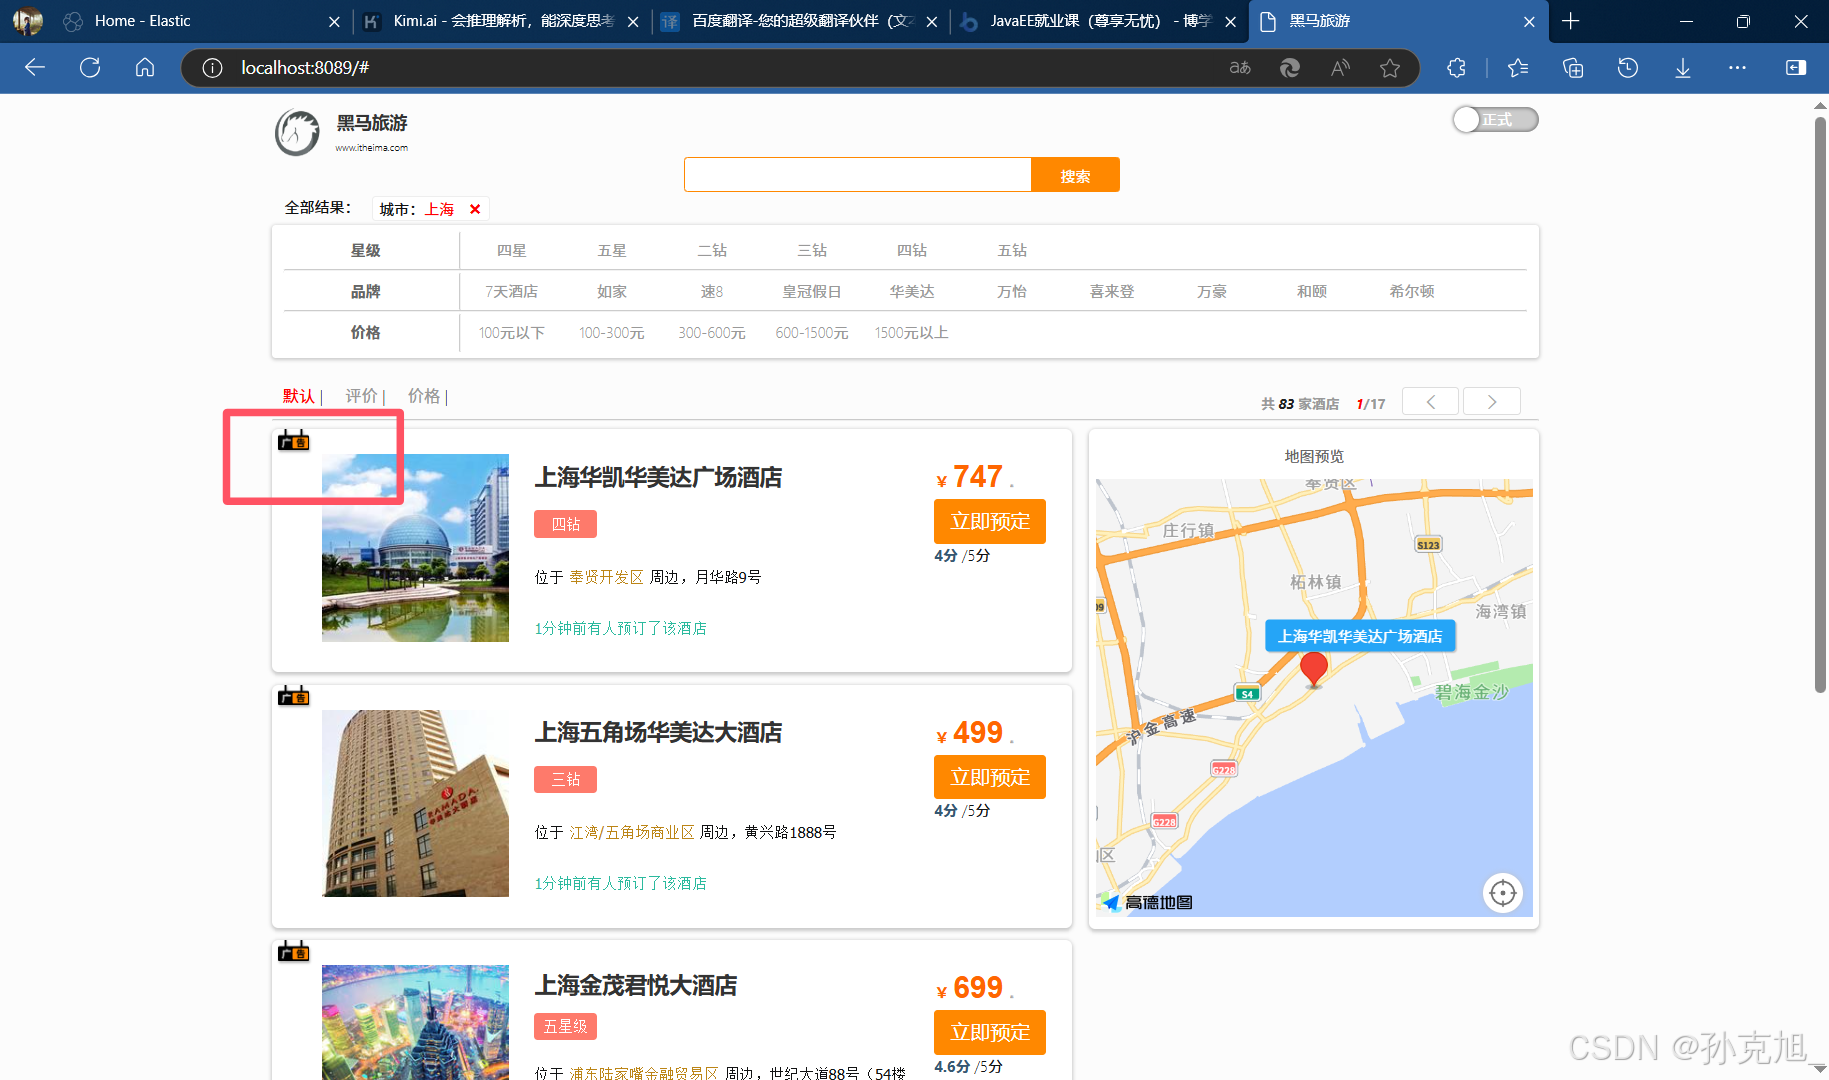
Task: Go back with the browser back arrow
Action: [x=35, y=67]
